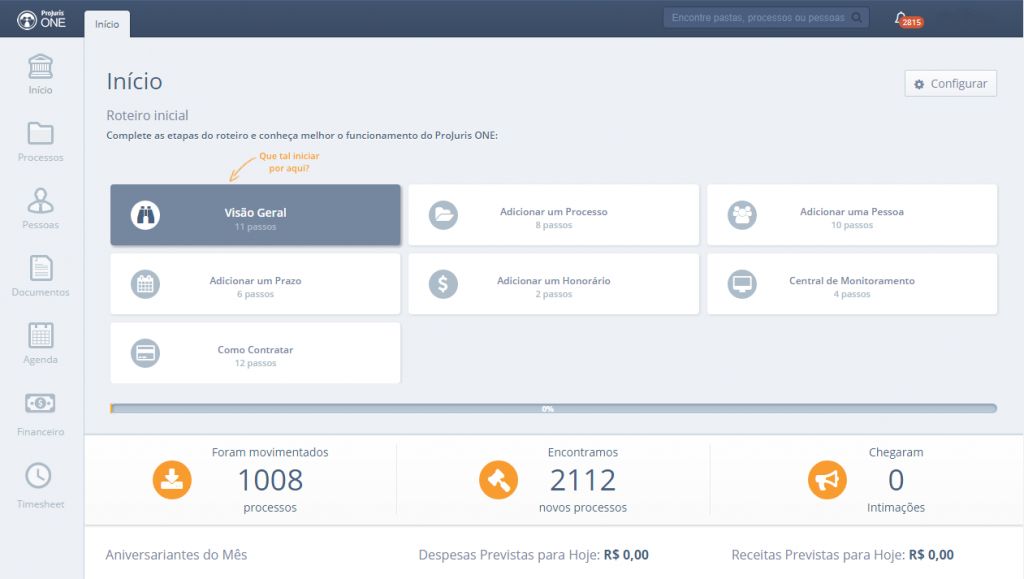Screen dimensions: 1024x579
Task: Click the roteiro progress bar at 0%
Action: [553, 409]
